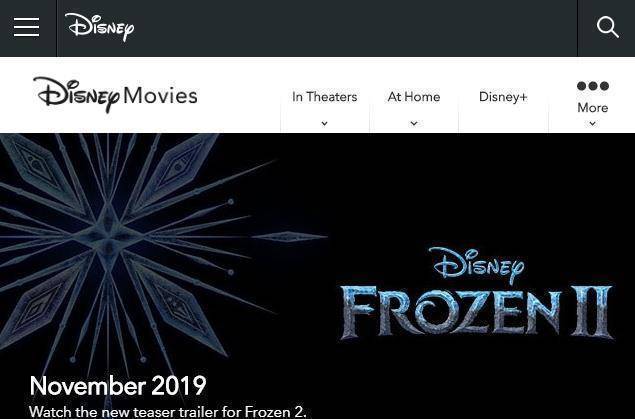Go to the Disney+ nav item
The width and height of the screenshot is (635, 419).
click(x=503, y=97)
